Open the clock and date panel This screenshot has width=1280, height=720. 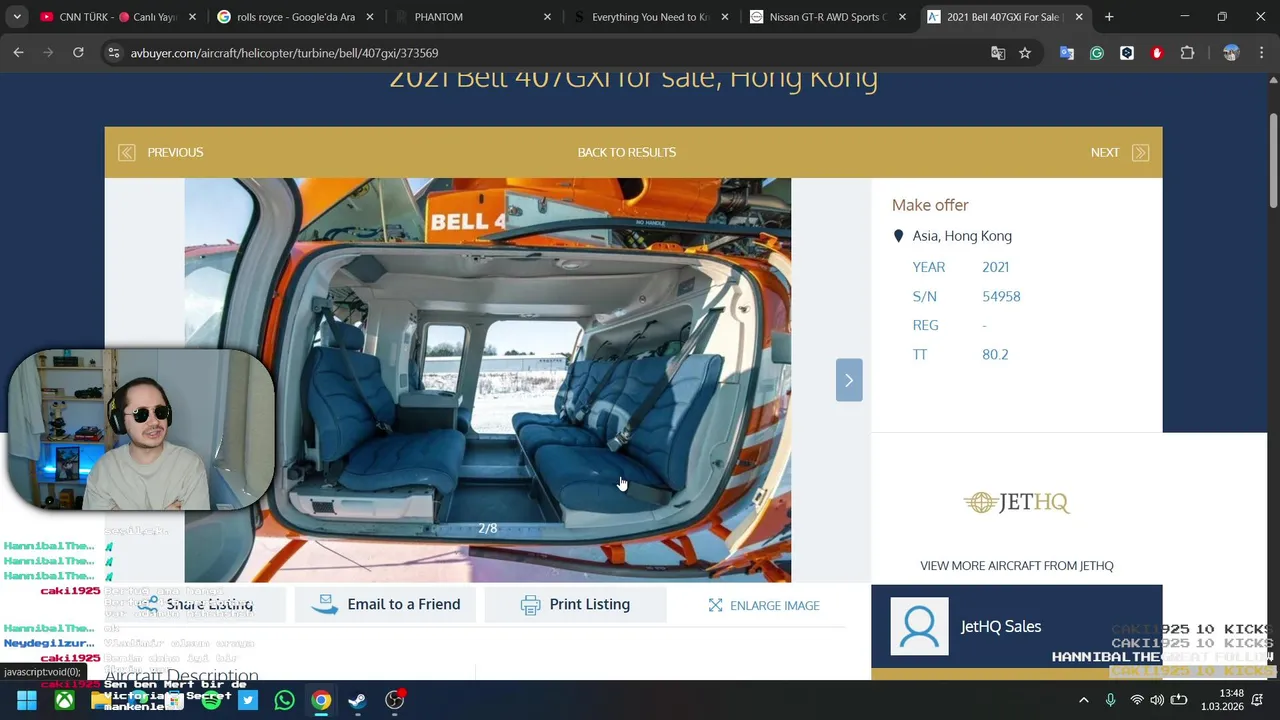[x=1223, y=700]
